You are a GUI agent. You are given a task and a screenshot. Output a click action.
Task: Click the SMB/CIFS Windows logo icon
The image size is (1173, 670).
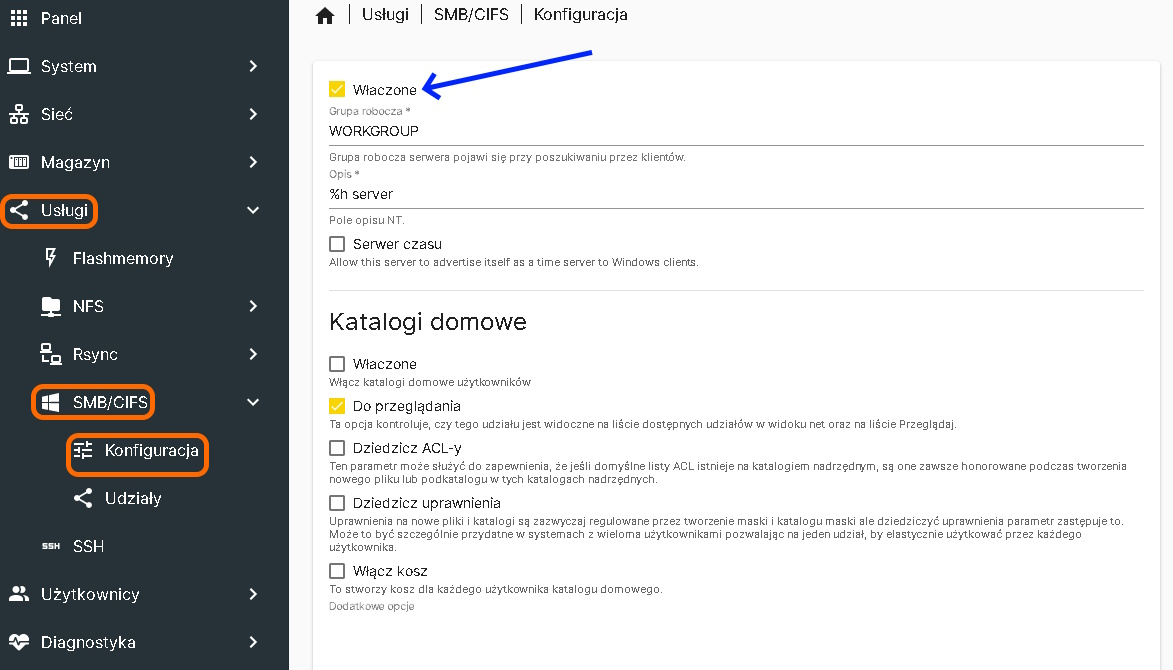point(51,402)
